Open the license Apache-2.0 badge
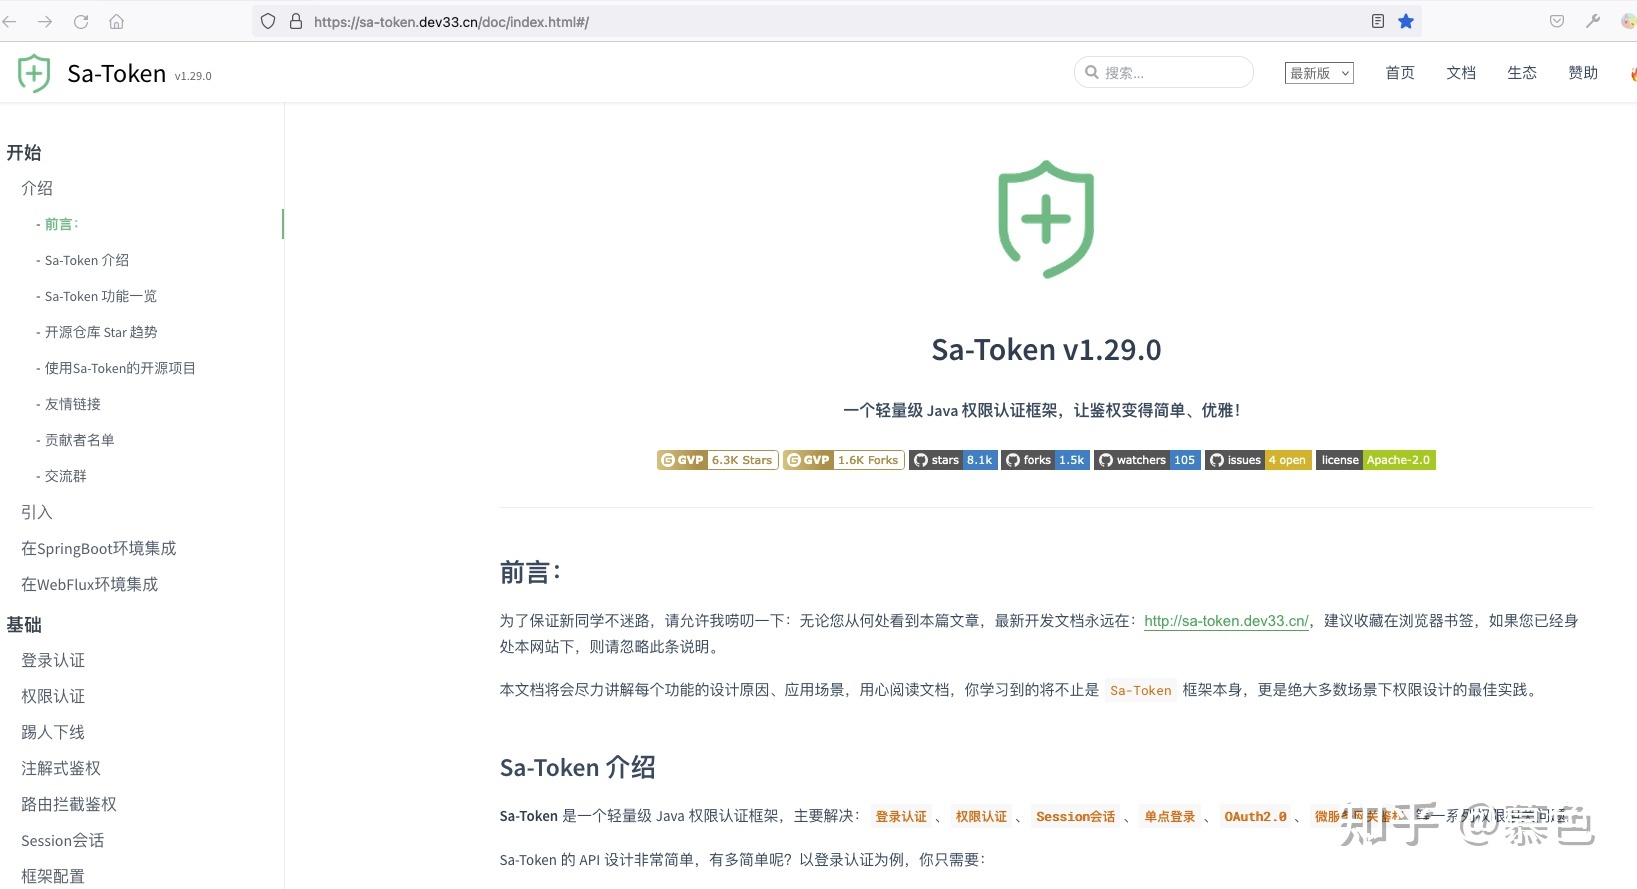 (x=1375, y=460)
